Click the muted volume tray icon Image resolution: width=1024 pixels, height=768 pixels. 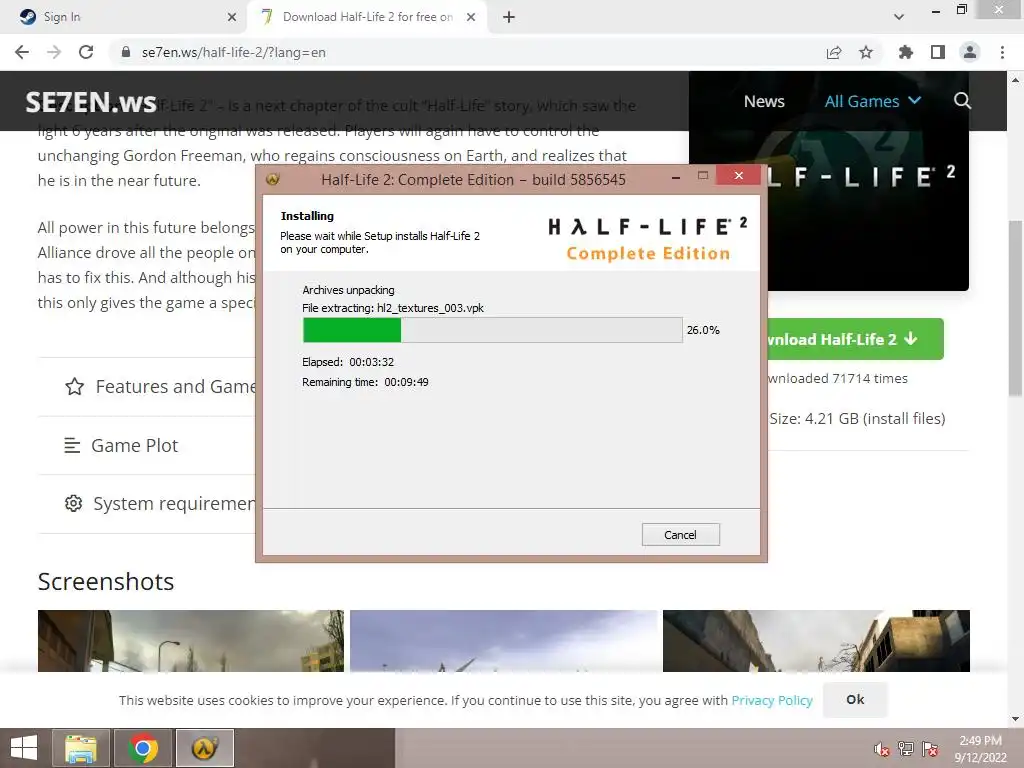[882, 749]
